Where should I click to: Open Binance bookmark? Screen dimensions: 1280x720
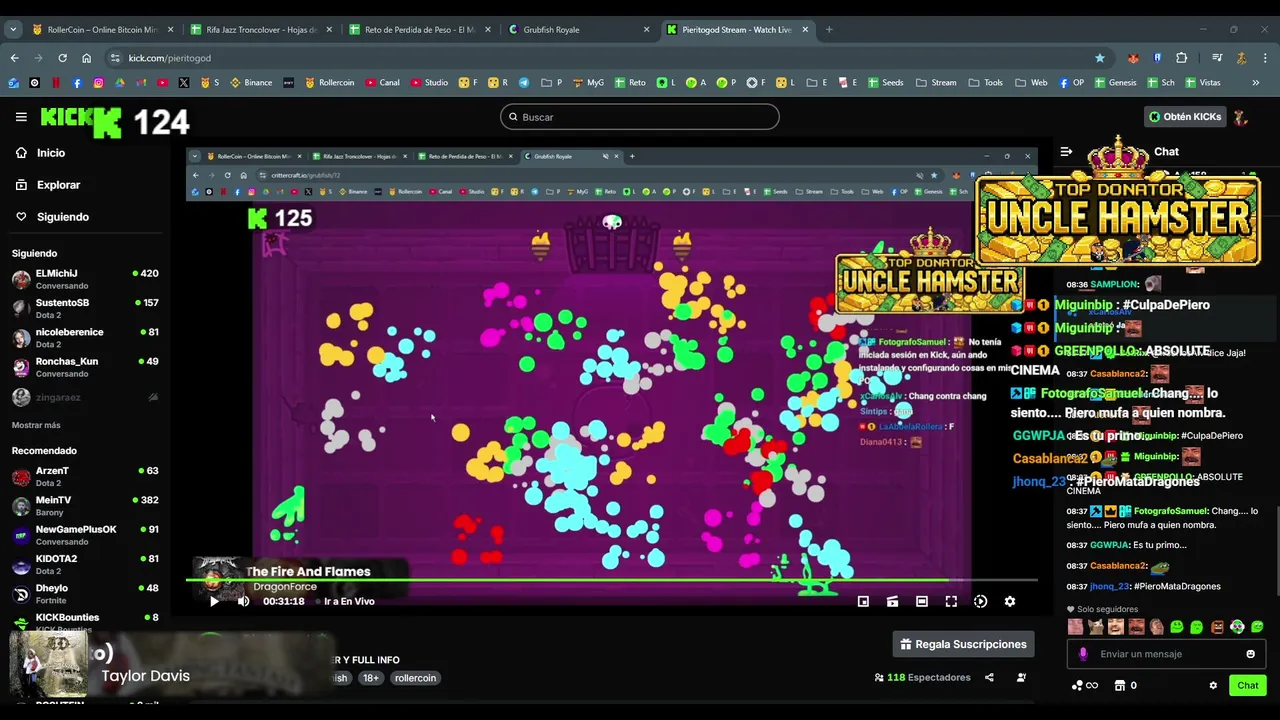click(x=251, y=83)
